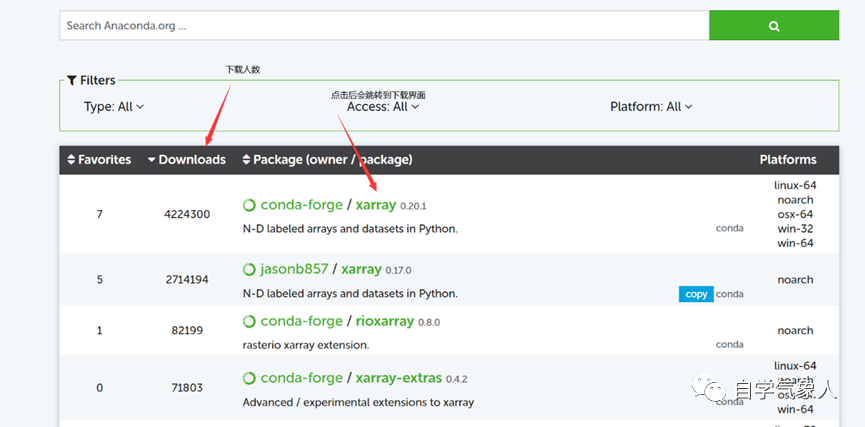Focus the Search Anaconda.org input field
Image resolution: width=865 pixels, height=427 pixels.
click(384, 25)
